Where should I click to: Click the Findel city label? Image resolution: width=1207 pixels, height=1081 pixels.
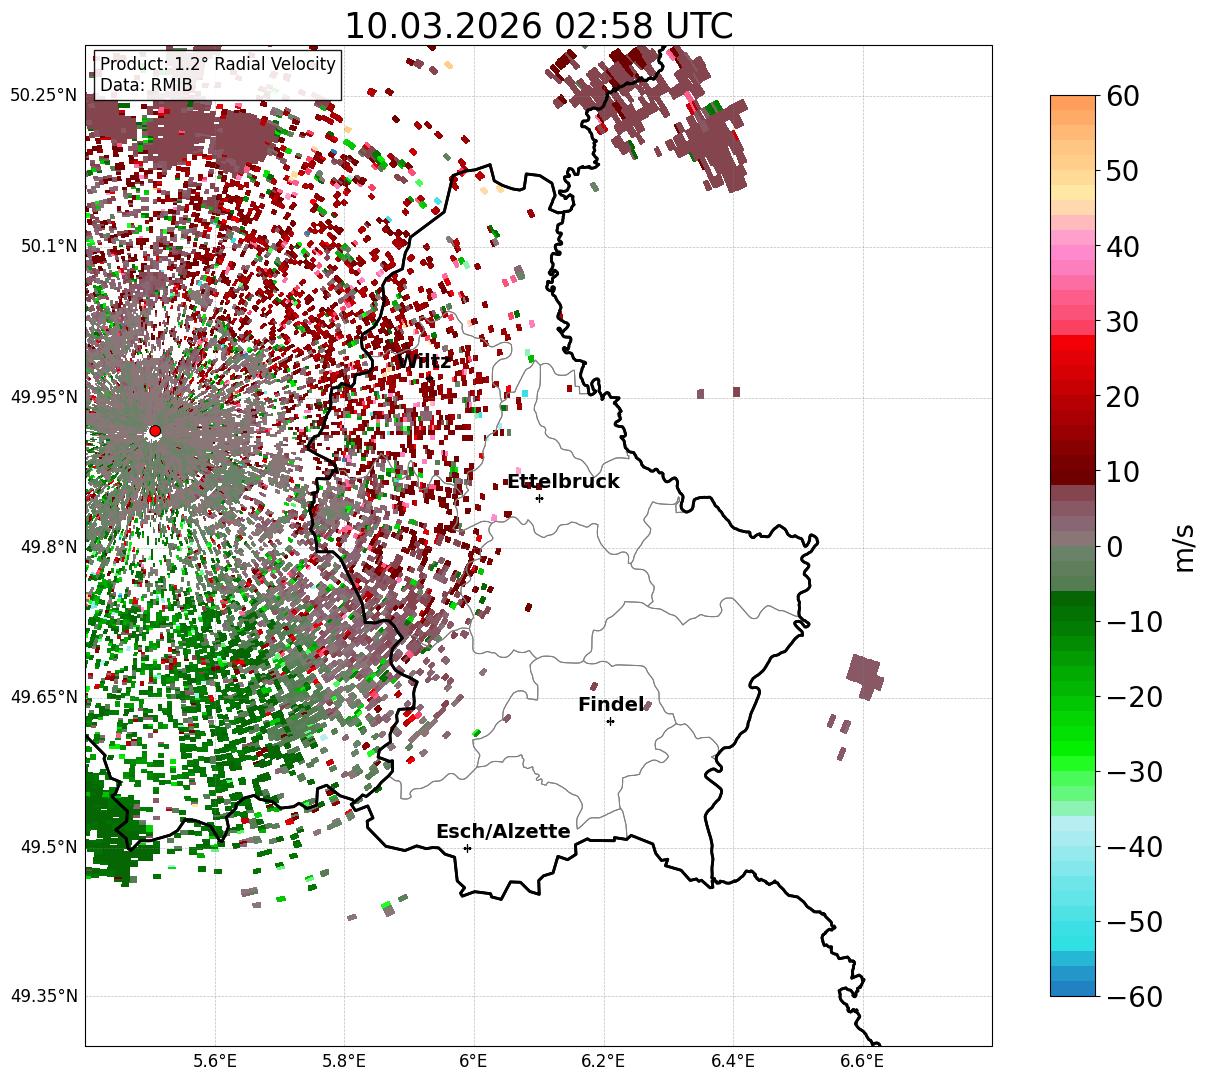[611, 705]
